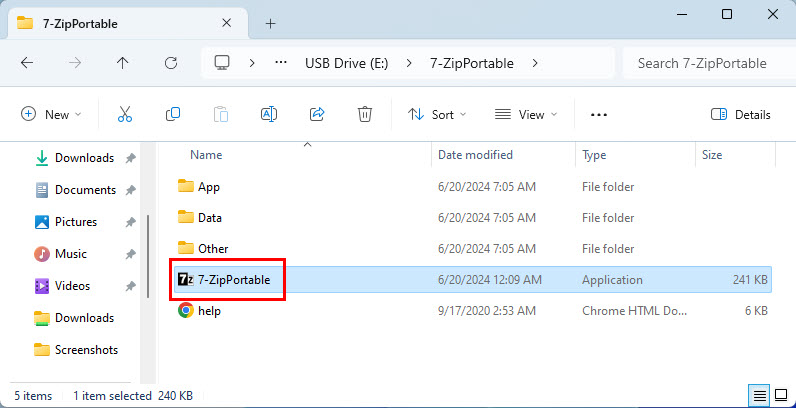Open a new tab with plus button
The height and width of the screenshot is (408, 796).
coord(270,23)
